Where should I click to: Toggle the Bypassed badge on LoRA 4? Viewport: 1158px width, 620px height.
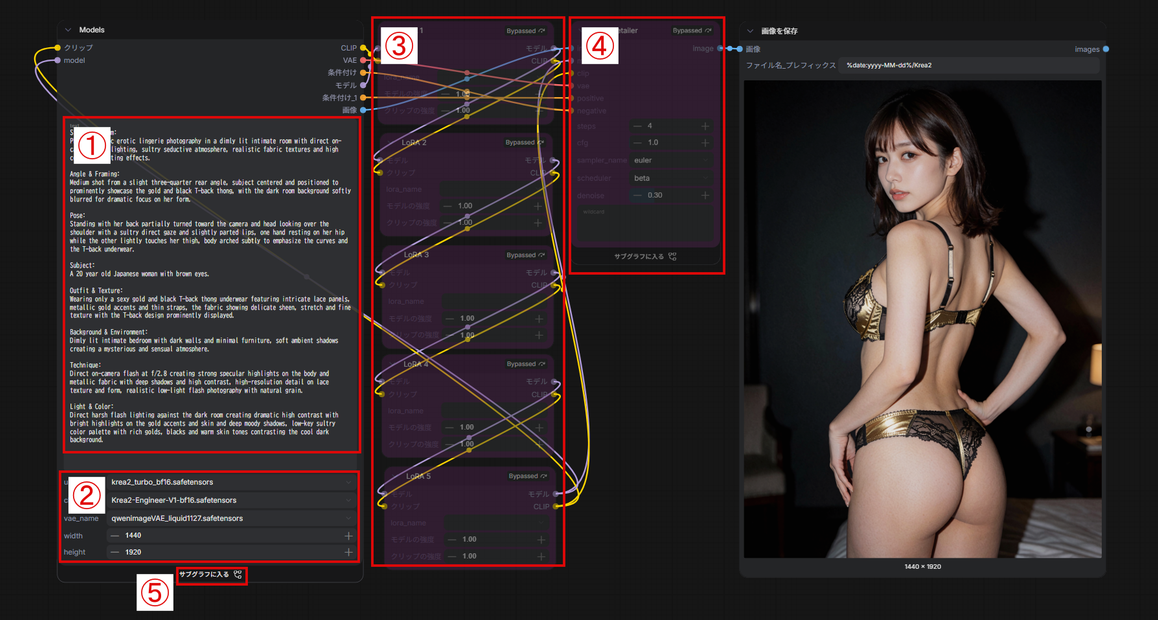tap(526, 364)
